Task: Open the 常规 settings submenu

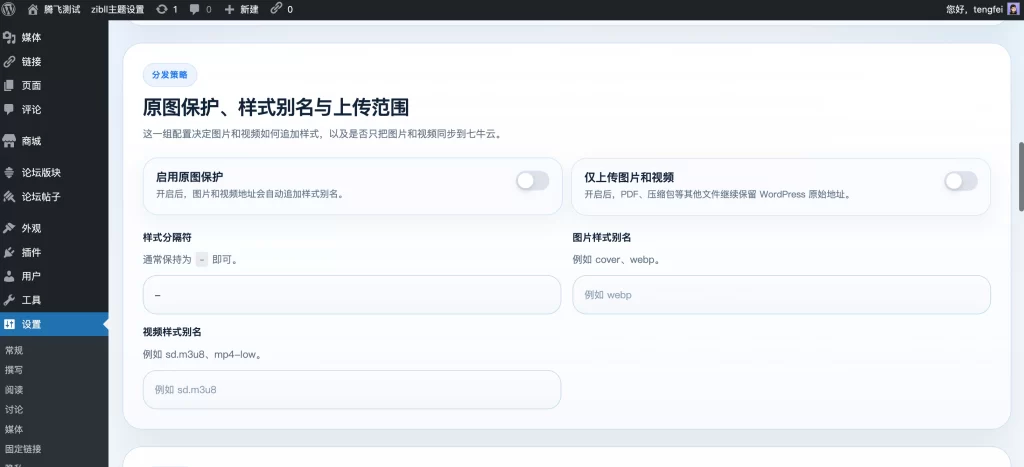Action: [14, 350]
